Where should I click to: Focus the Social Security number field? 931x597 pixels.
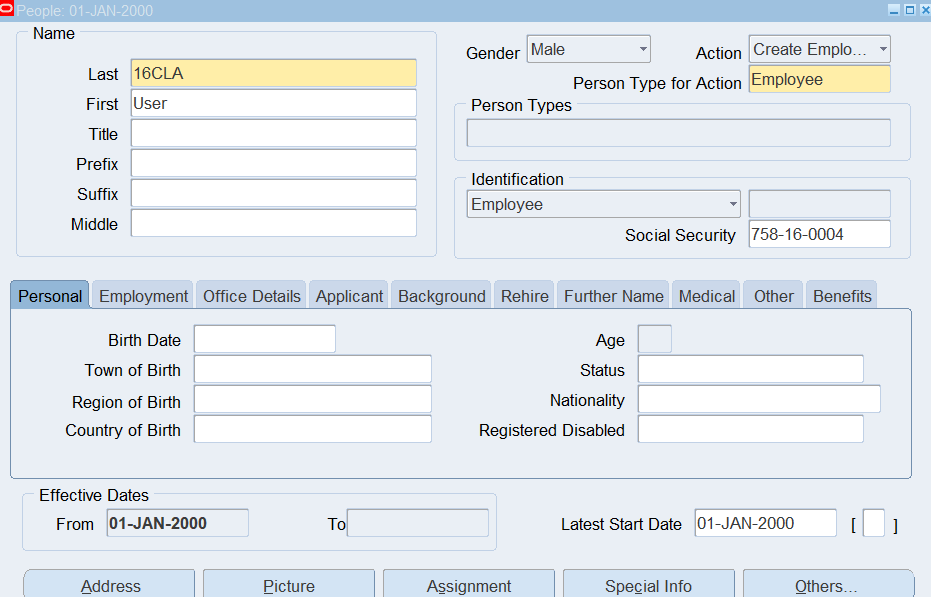818,235
